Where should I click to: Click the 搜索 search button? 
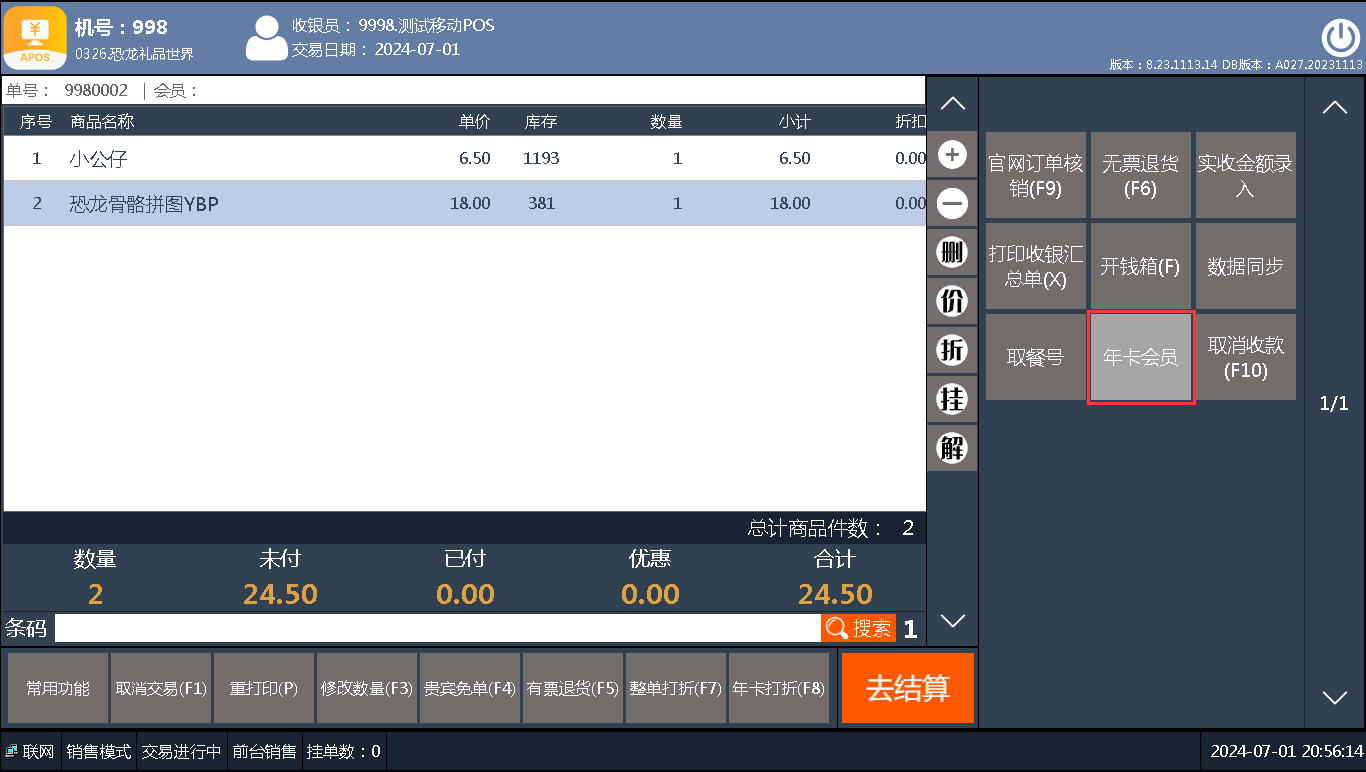859,628
